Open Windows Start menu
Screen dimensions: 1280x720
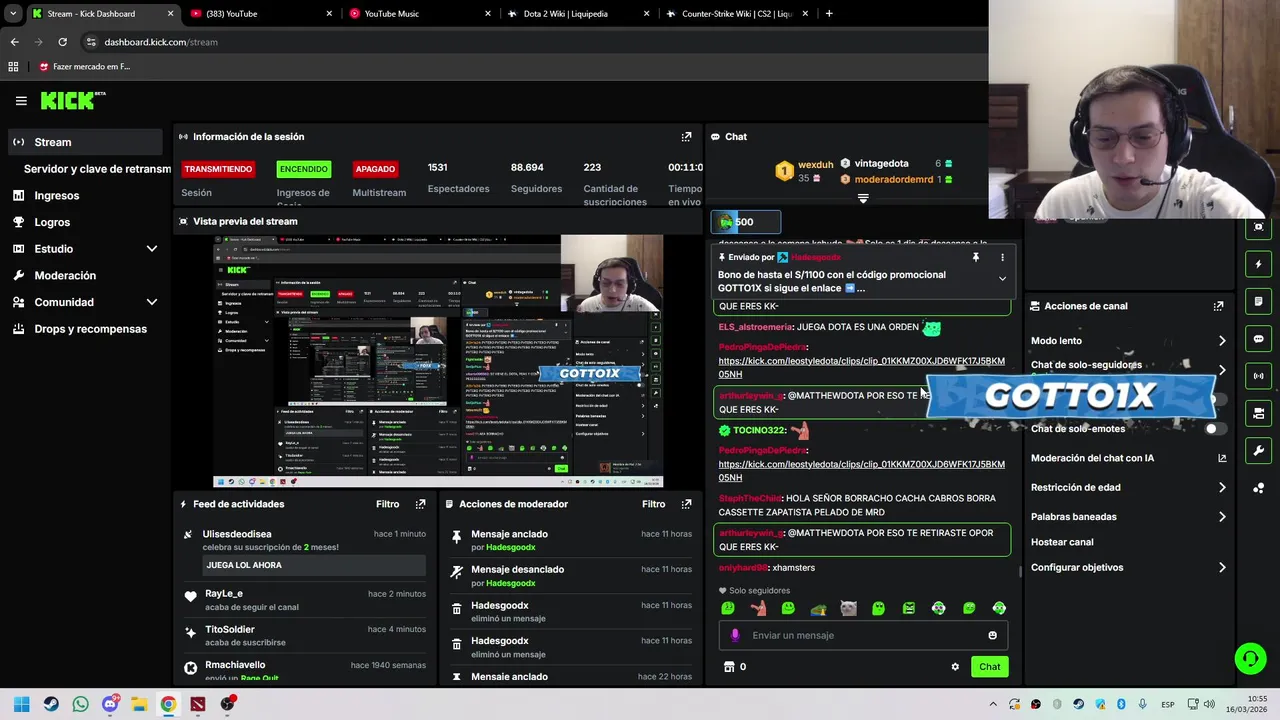click(21, 704)
